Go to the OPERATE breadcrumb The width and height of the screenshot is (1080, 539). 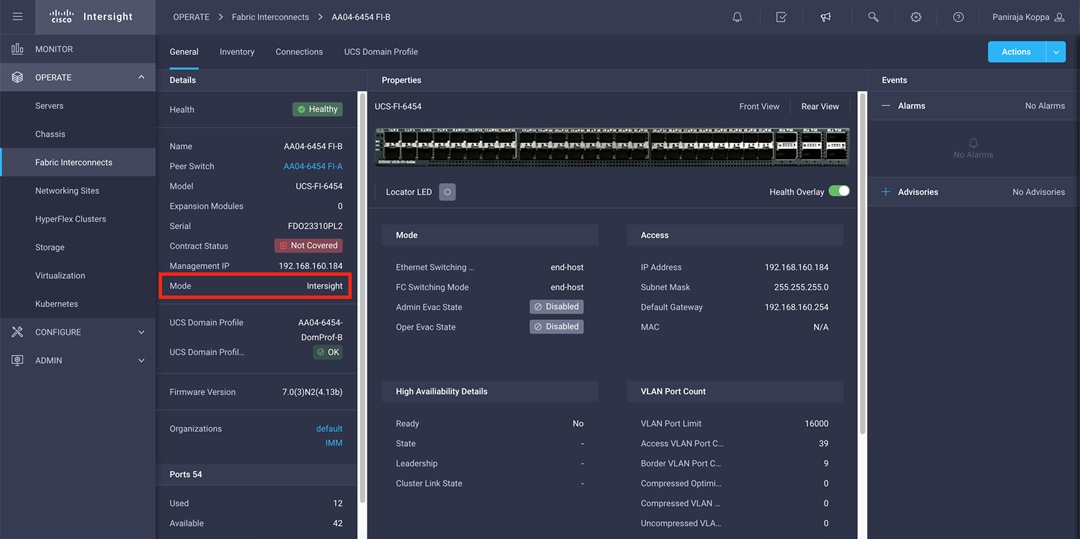coord(191,17)
